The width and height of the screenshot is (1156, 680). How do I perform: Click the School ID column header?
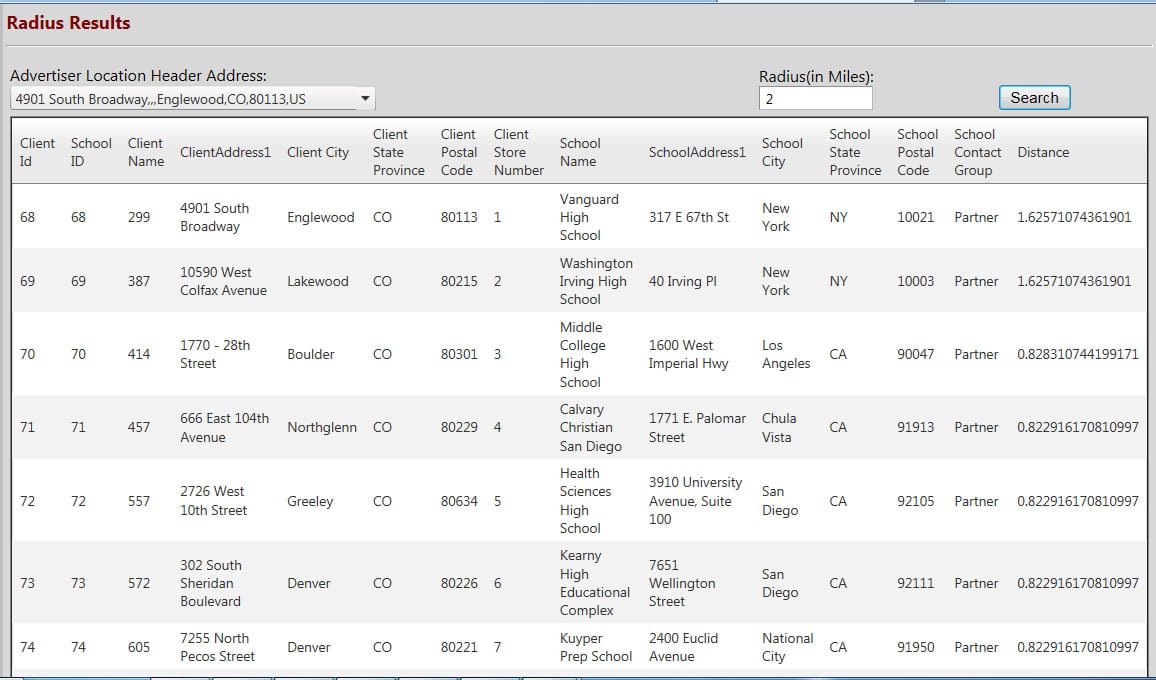click(91, 152)
